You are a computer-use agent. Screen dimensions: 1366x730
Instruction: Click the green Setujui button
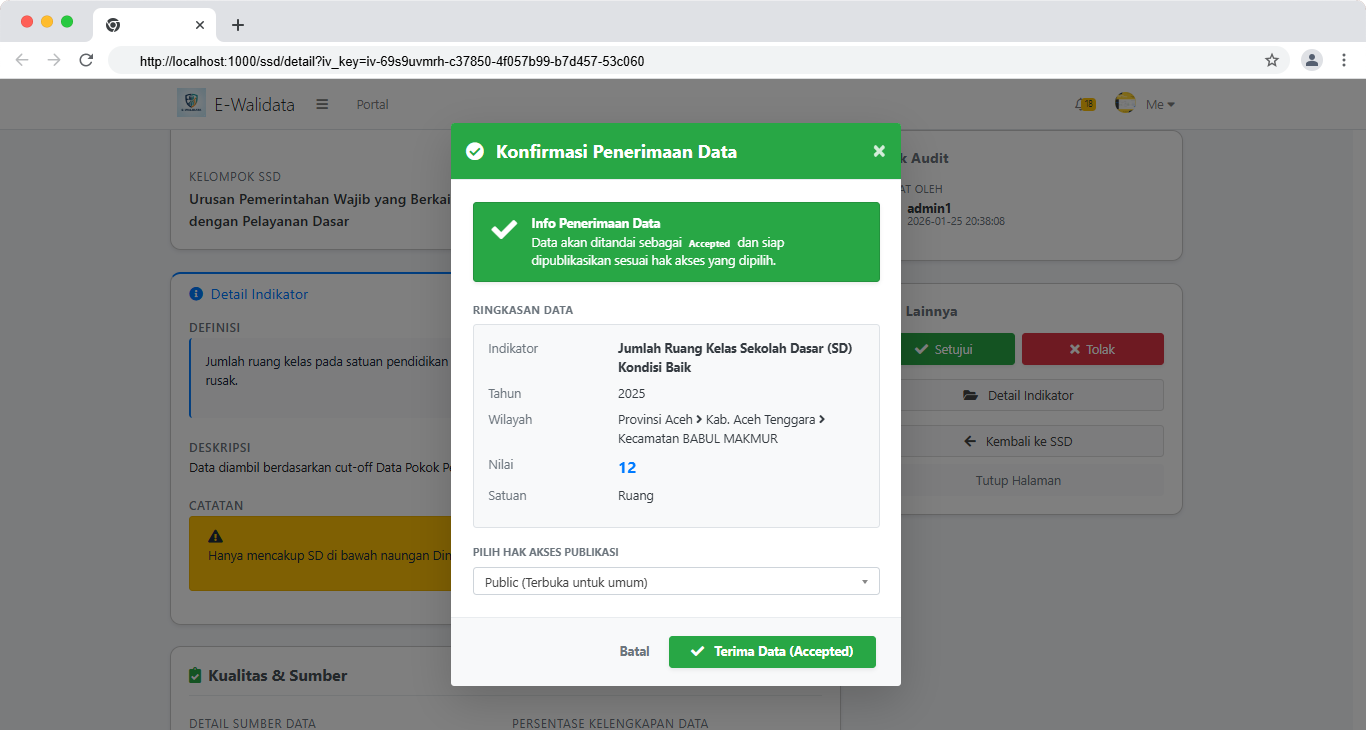click(x=943, y=349)
